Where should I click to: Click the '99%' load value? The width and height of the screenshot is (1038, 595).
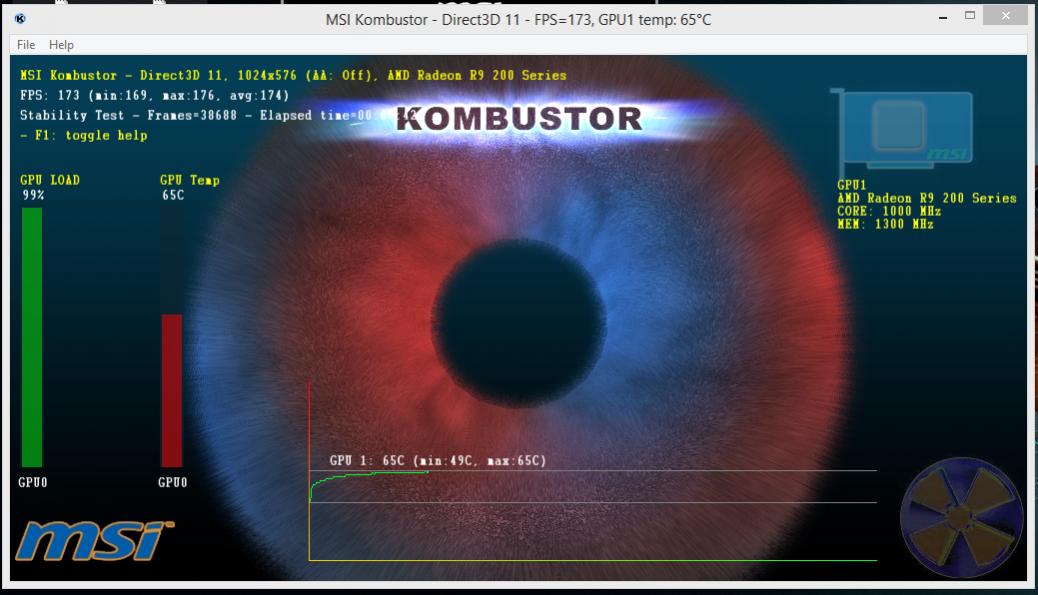coord(33,195)
